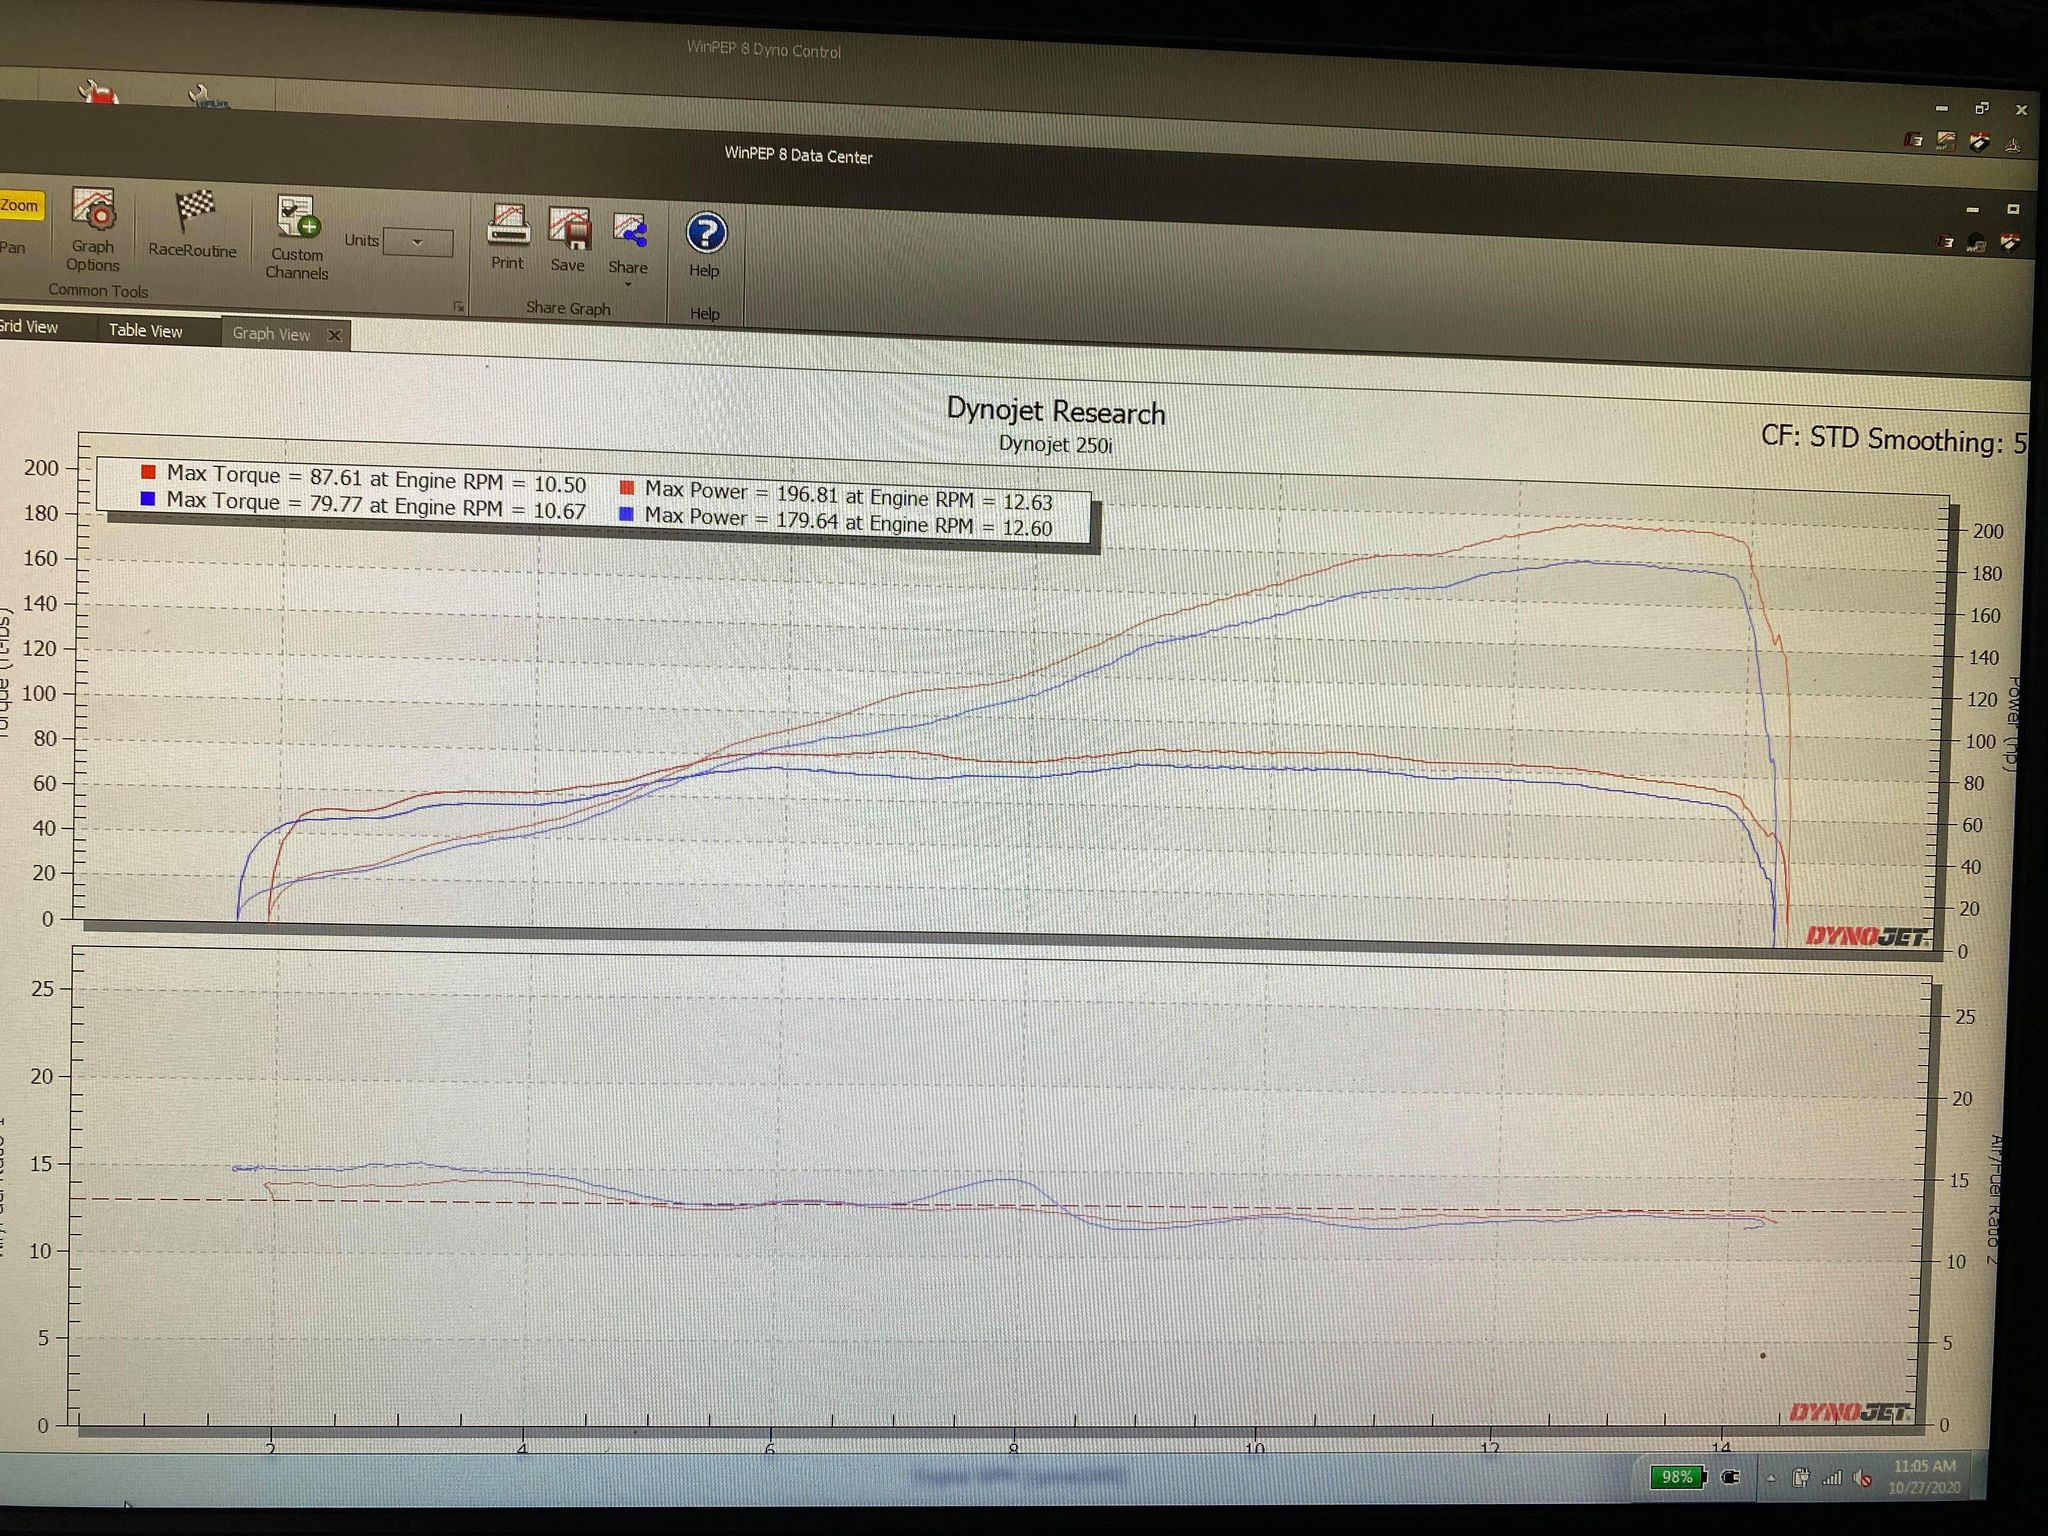
Task: Click the tray battery and plug icon
Action: (x=1801, y=1477)
